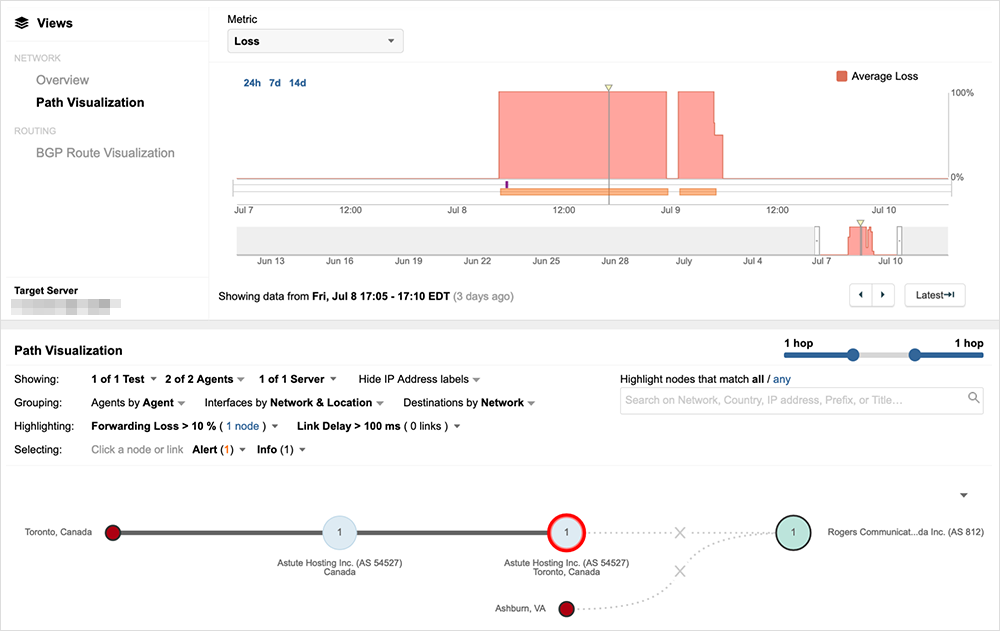Screen dimensions: 1000x631
Task: Select the red-outlined Astute Hosting Toronto node
Action: click(566, 532)
